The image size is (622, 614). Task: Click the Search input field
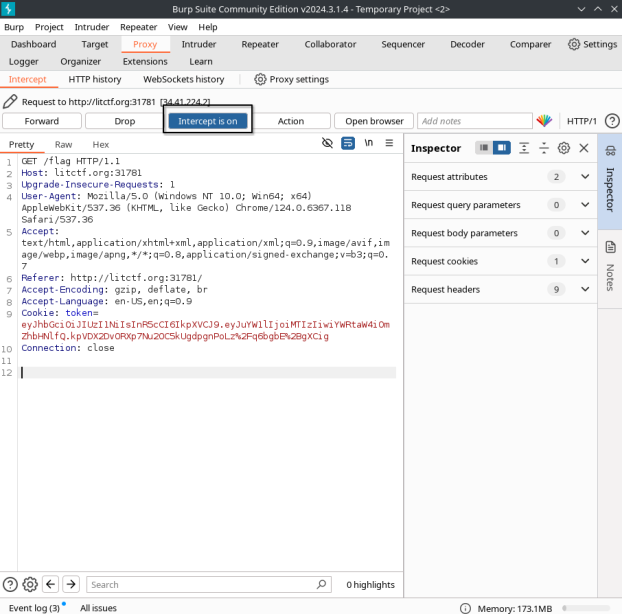point(209,584)
